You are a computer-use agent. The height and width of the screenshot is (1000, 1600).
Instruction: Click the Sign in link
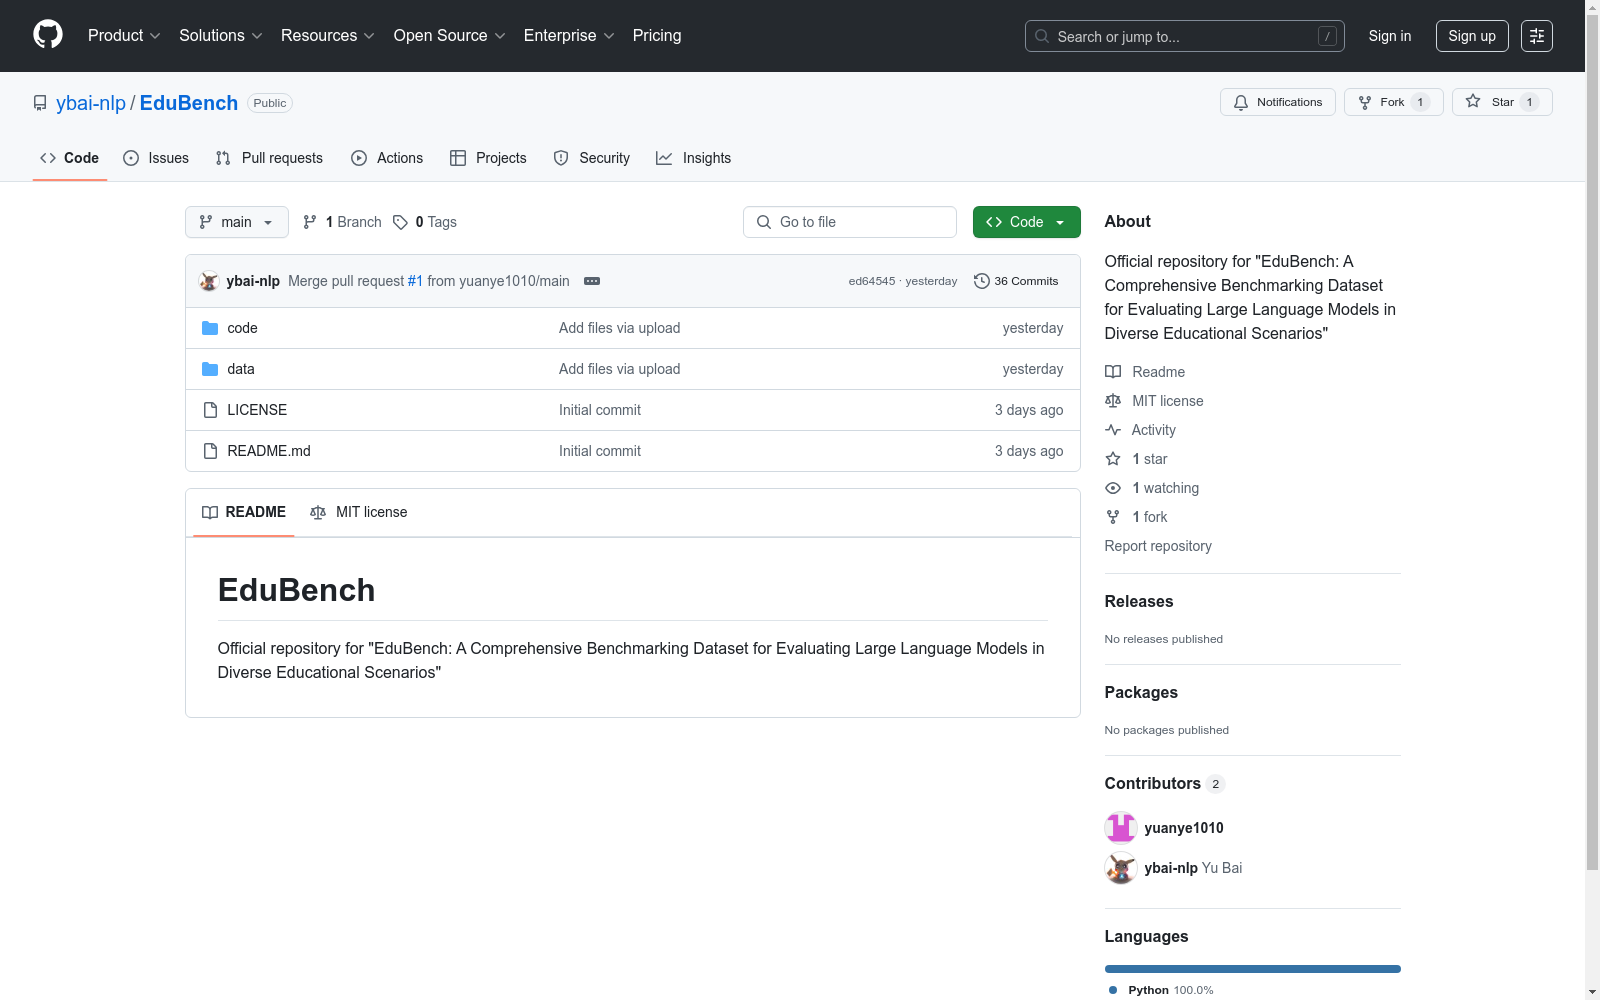pyautogui.click(x=1390, y=36)
